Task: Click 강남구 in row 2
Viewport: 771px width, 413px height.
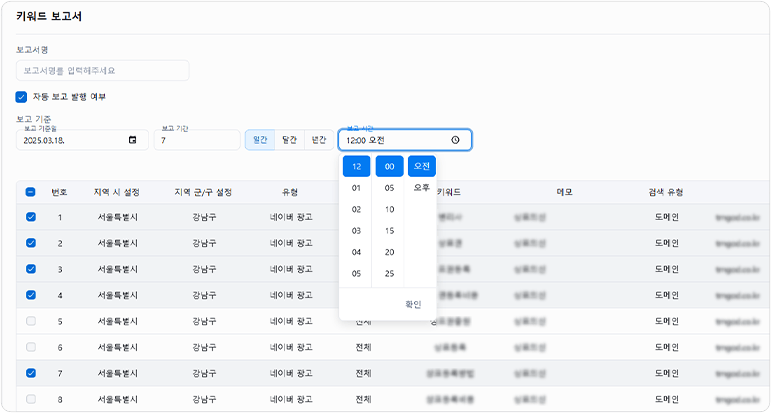Action: pyautogui.click(x=204, y=243)
